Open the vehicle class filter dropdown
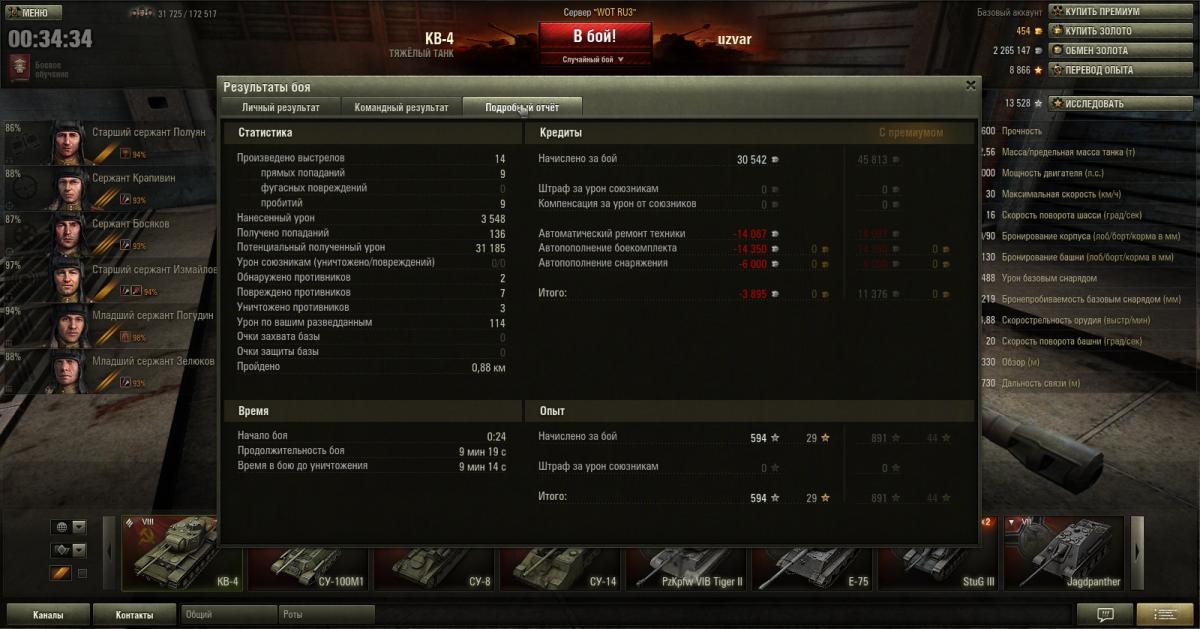Image resolution: width=1200 pixels, height=629 pixels. (x=69, y=550)
